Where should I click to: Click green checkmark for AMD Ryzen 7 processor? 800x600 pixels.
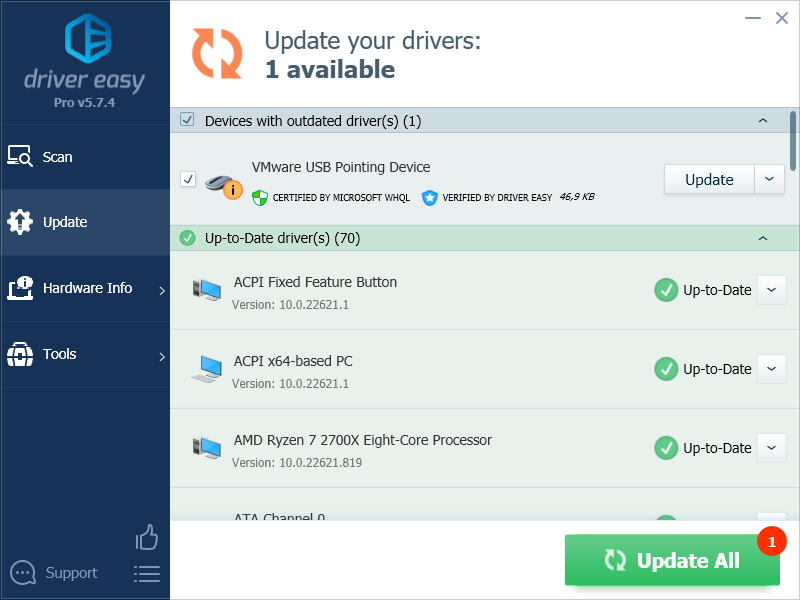coord(666,448)
